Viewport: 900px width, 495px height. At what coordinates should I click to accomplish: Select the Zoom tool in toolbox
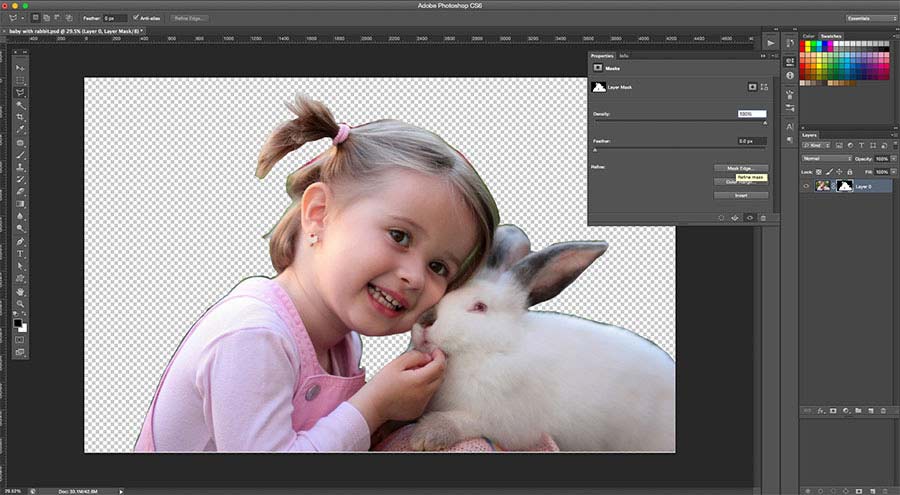(20, 304)
